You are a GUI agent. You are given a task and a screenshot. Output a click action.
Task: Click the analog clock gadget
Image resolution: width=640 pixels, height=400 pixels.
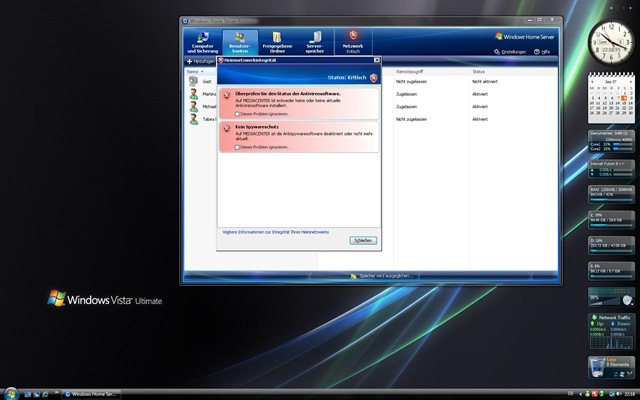point(611,42)
